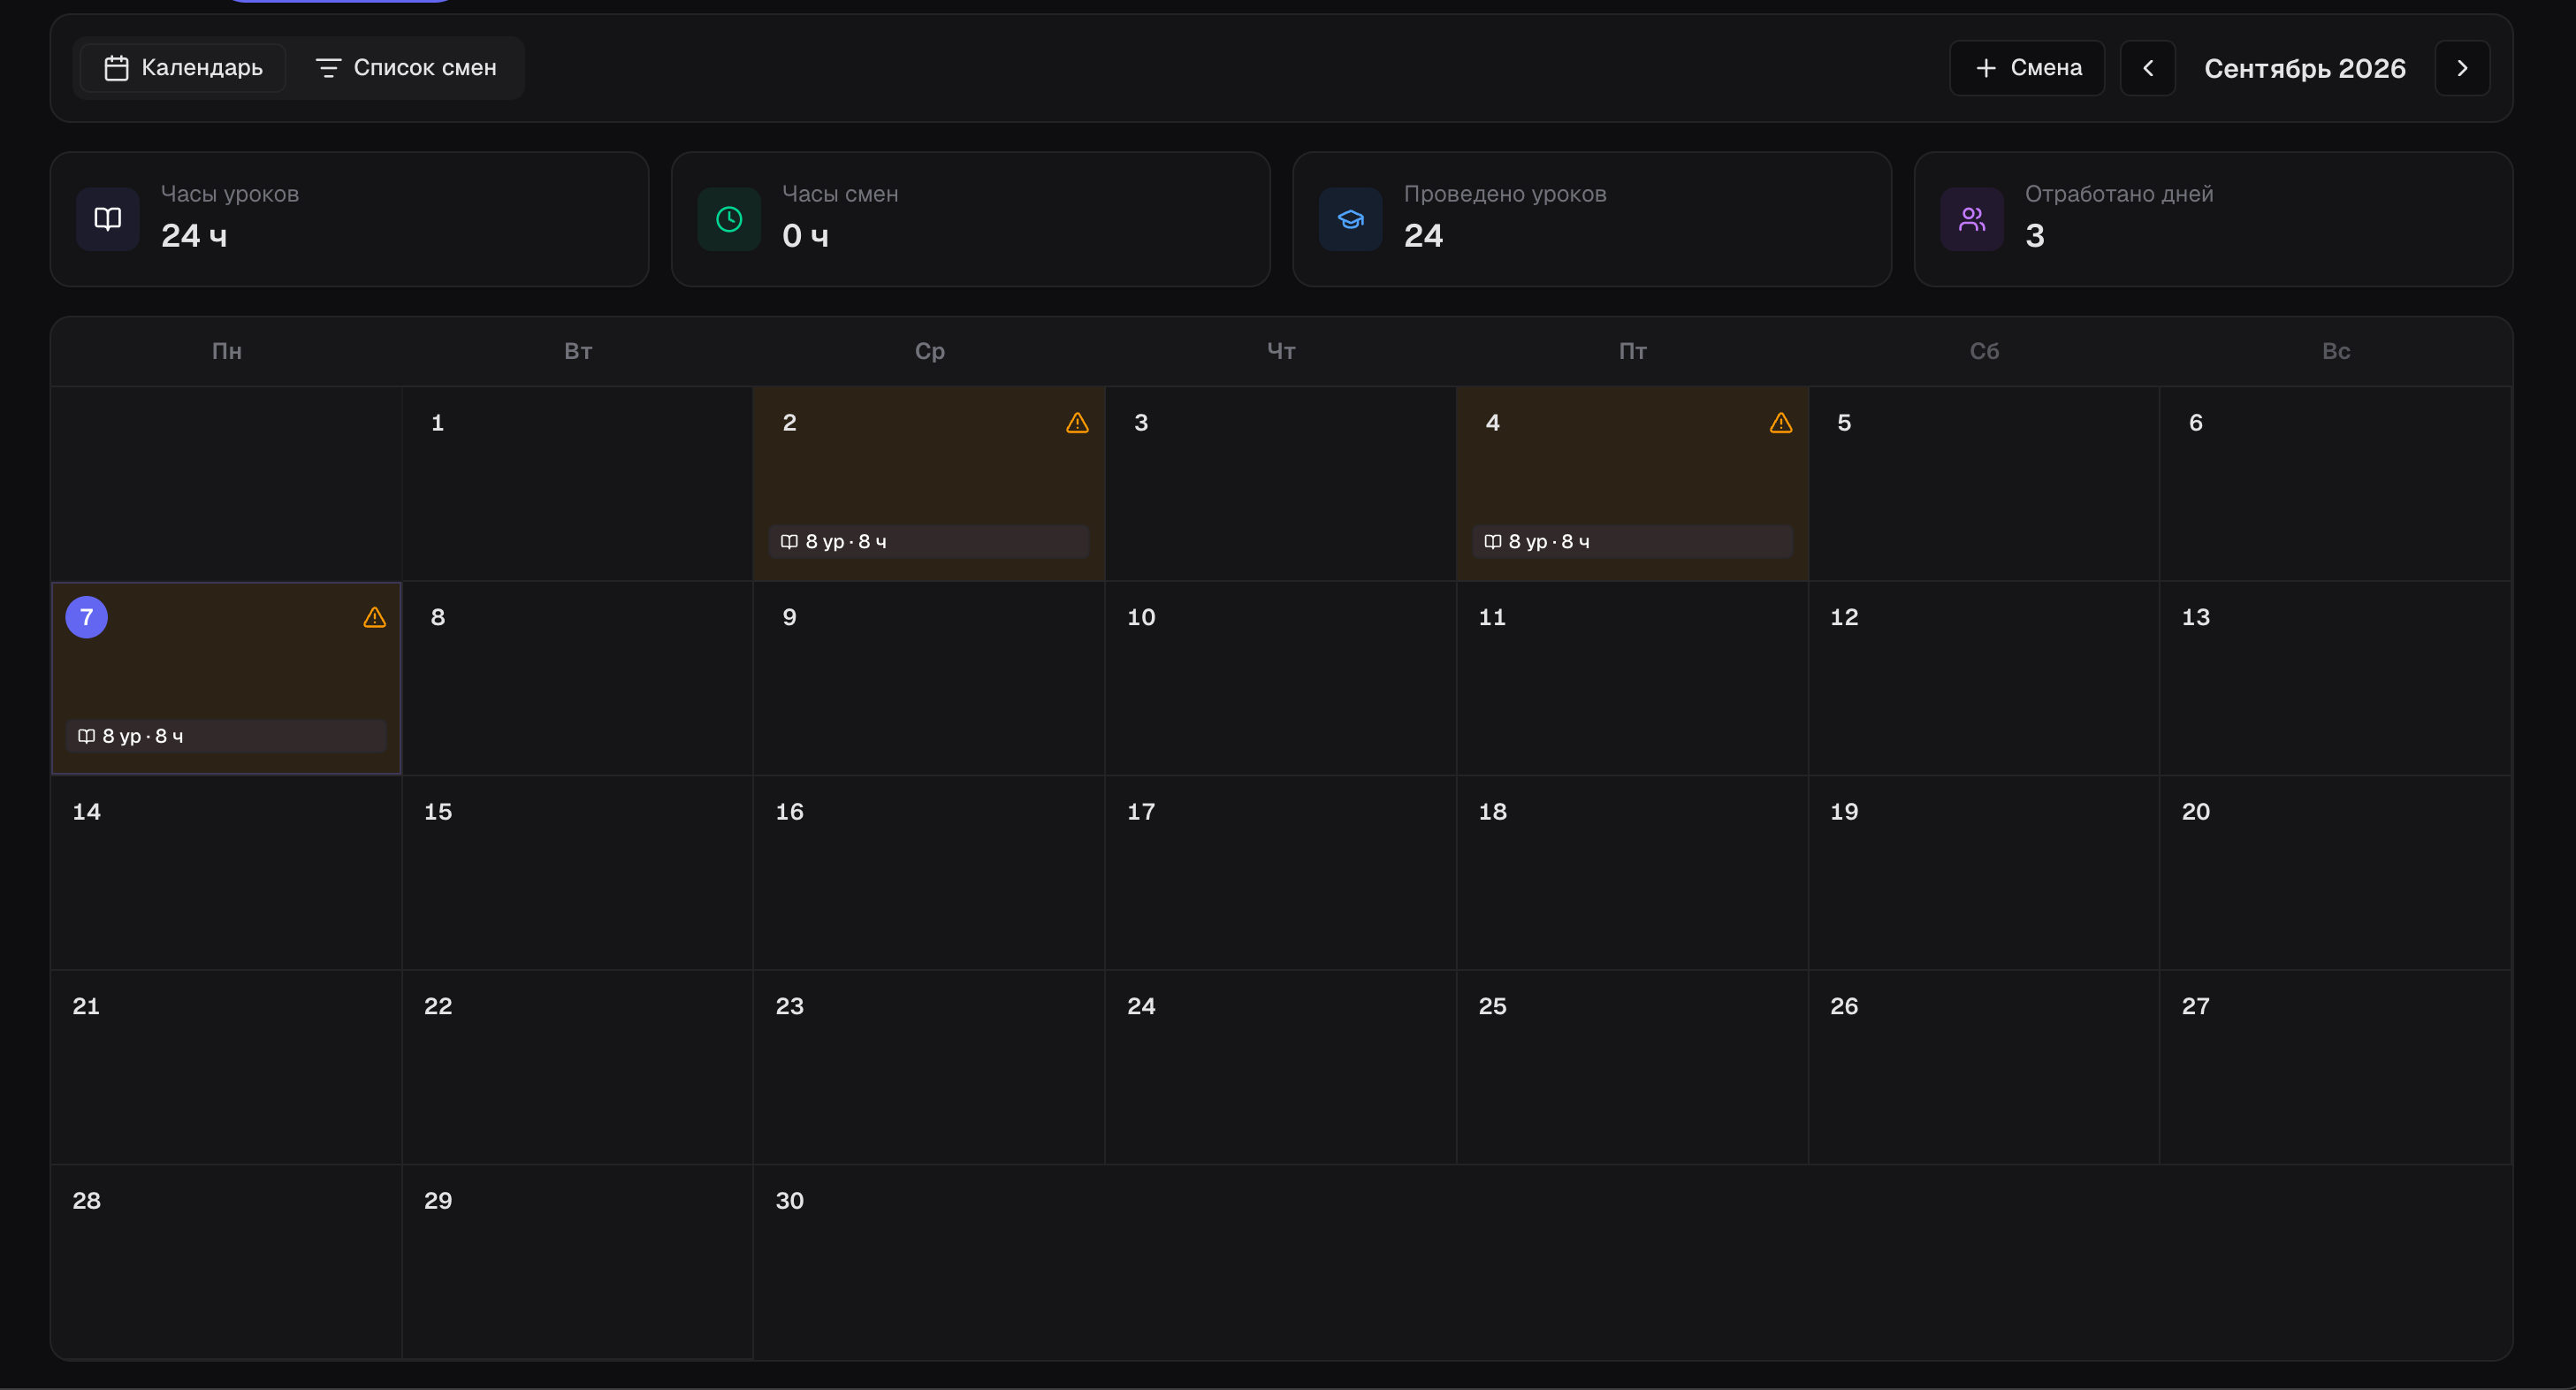2576x1390 pixels.
Task: Add a new Смена
Action: pyautogui.click(x=2027, y=68)
